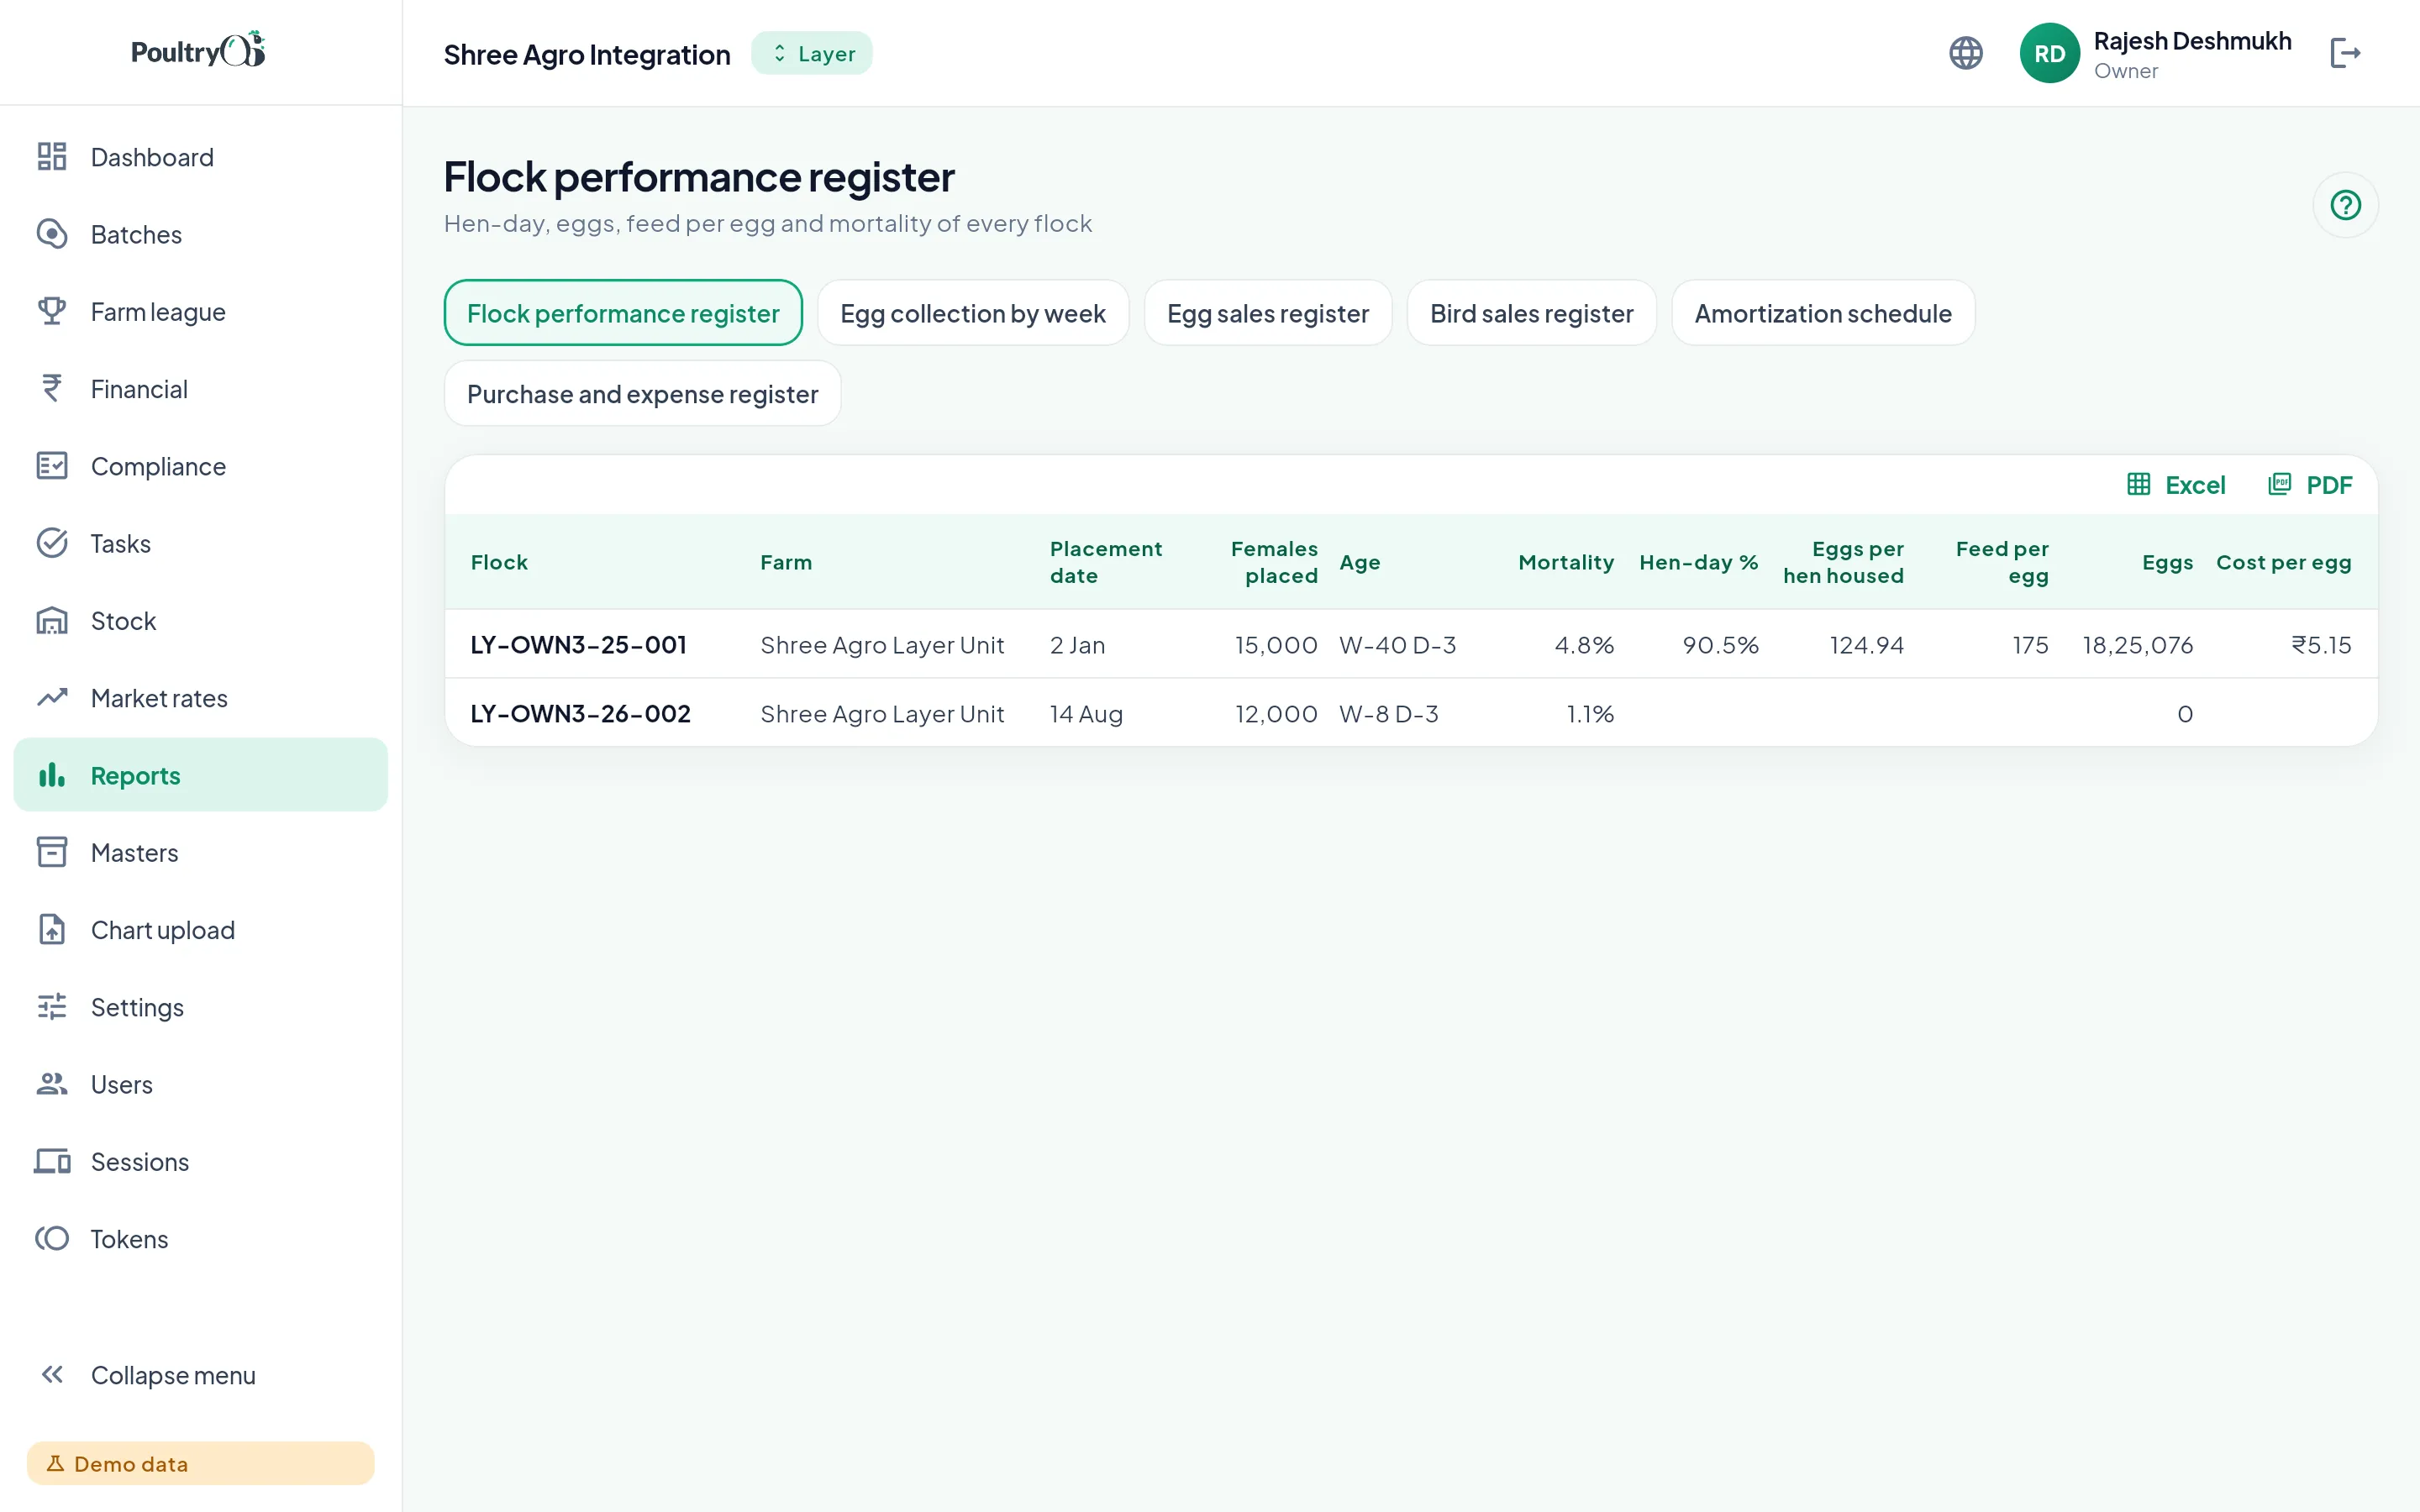Viewport: 2420px width, 1512px height.
Task: Go to Tasks check icon
Action: tap(52, 543)
